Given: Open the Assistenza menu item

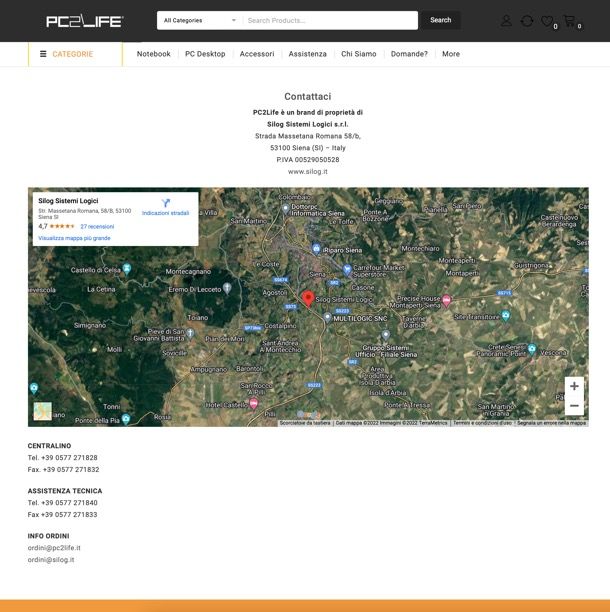Looking at the screenshot, I should point(308,54).
